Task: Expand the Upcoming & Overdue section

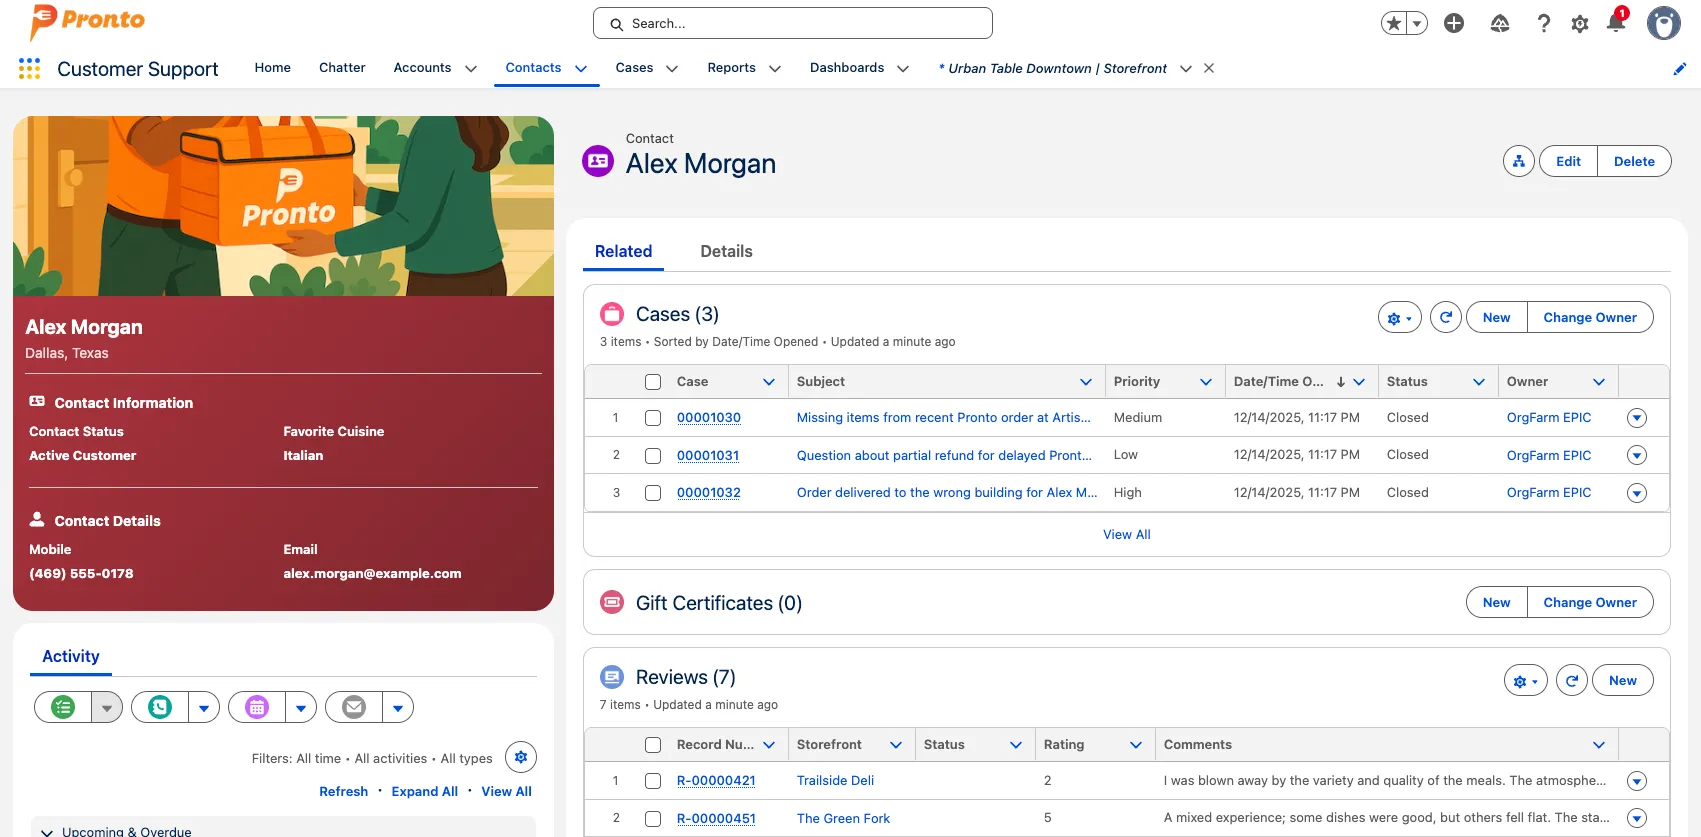Action: [47, 831]
